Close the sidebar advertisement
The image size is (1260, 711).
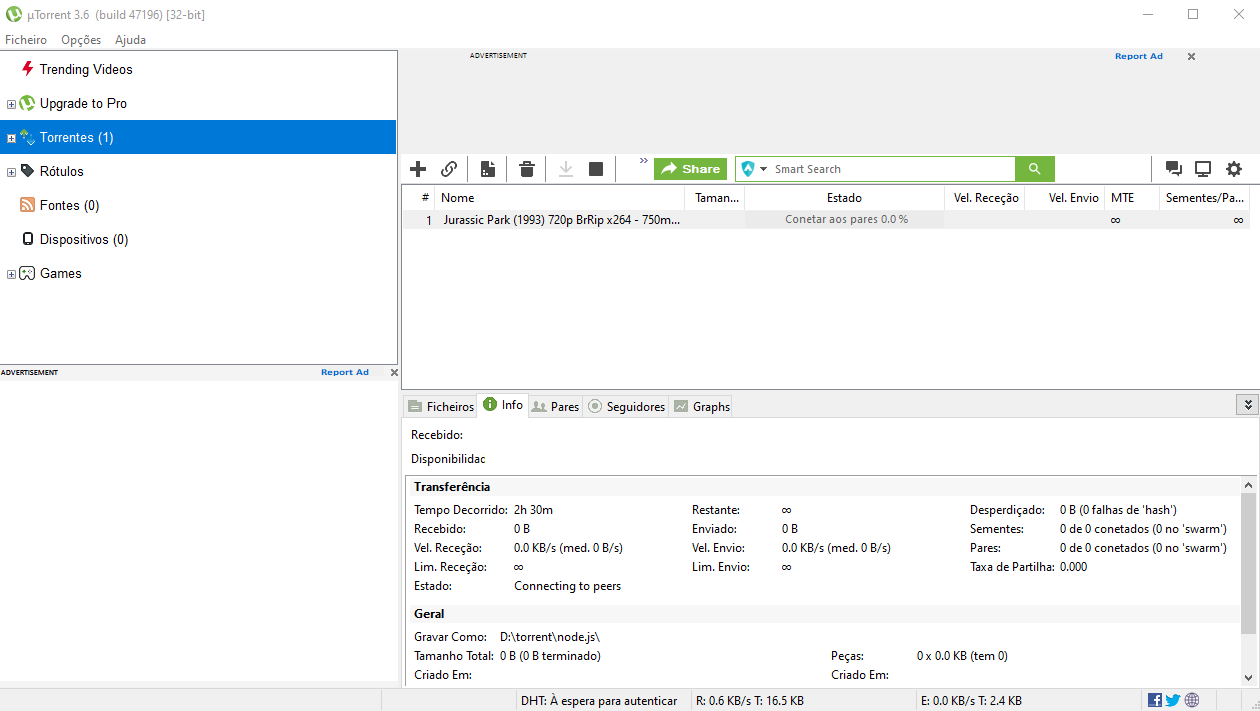tap(394, 372)
